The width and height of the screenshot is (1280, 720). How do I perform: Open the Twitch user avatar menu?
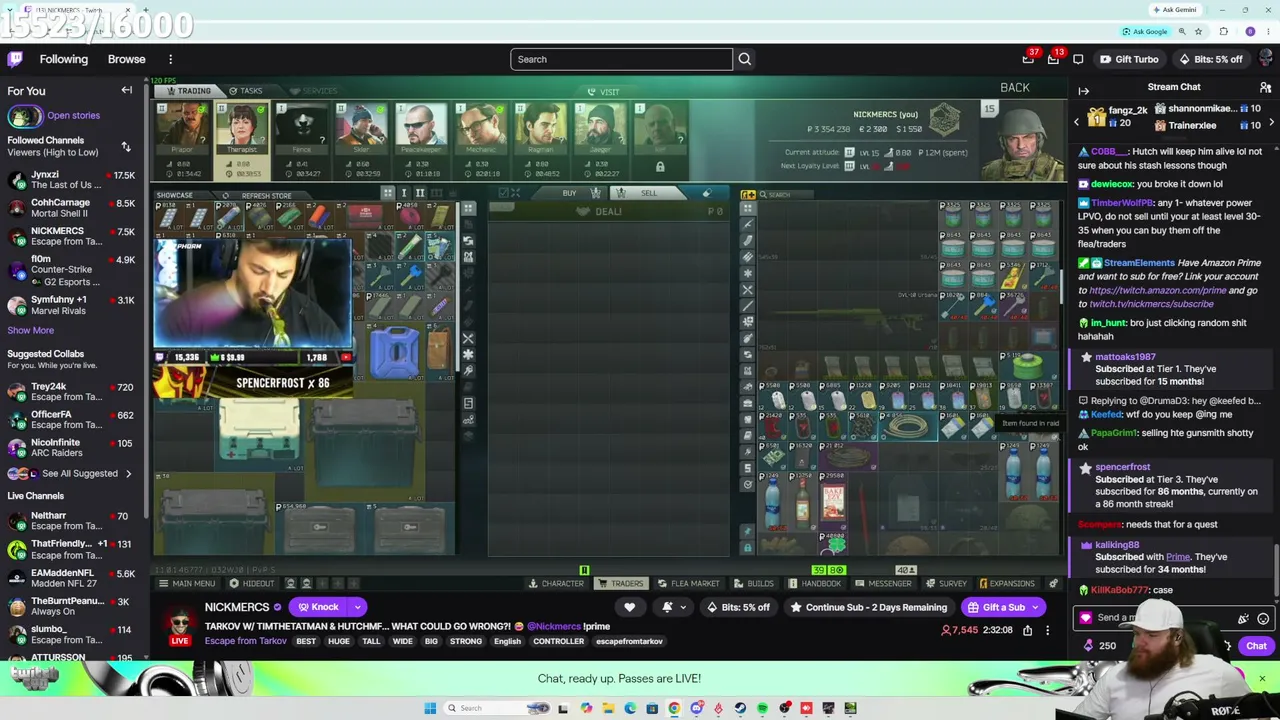pos(1266,59)
